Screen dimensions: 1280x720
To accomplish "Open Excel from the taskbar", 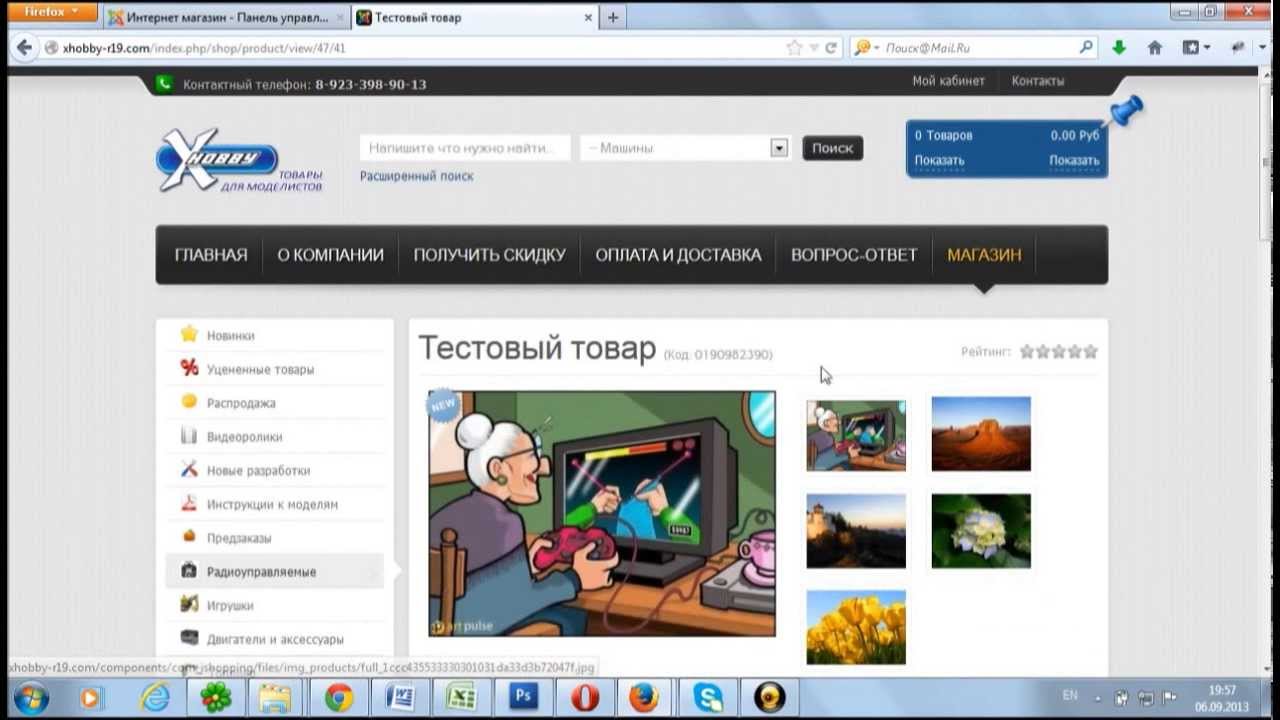I will [461, 697].
